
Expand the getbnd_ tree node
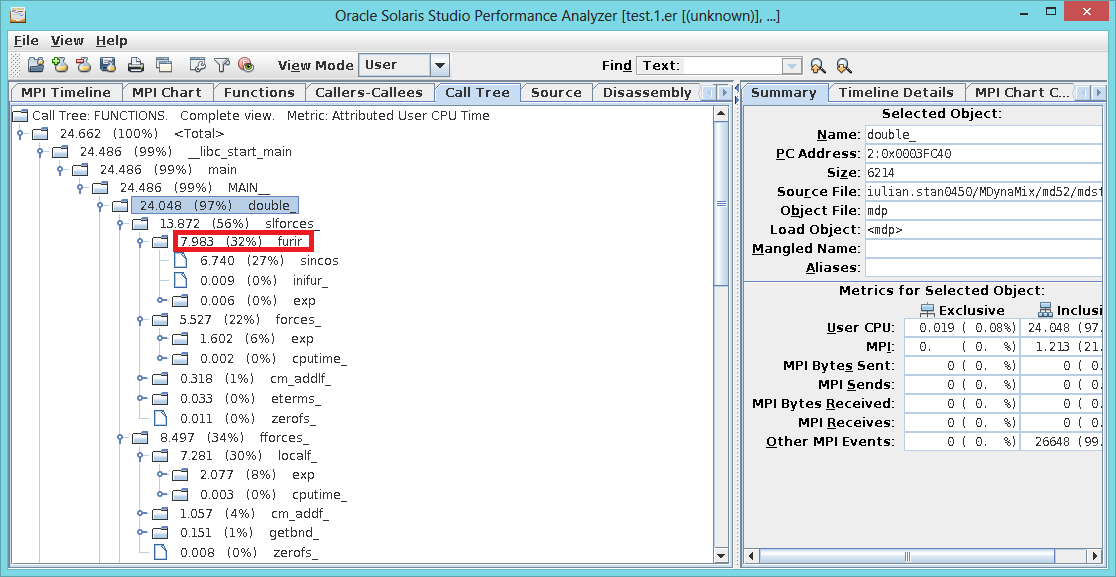coord(142,532)
